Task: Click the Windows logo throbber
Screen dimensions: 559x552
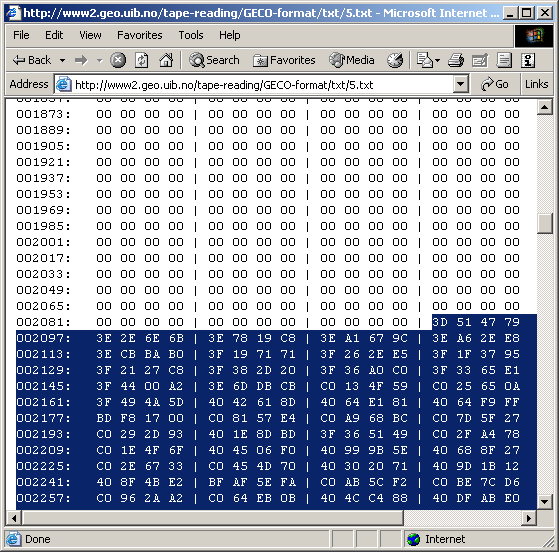Action: click(534, 36)
